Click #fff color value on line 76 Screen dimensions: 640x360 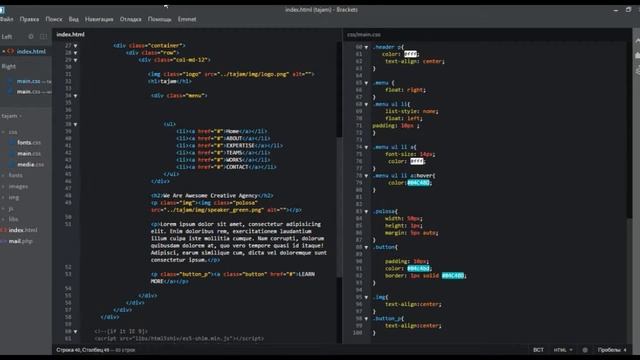point(417,162)
